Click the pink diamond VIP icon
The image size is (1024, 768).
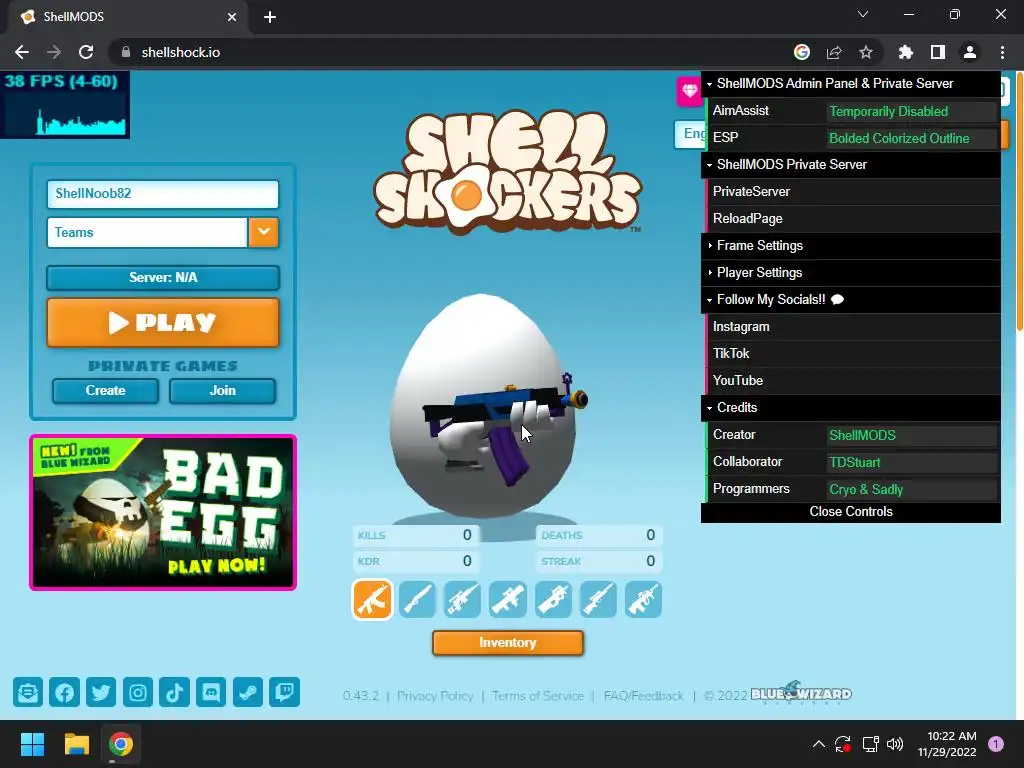coord(689,91)
